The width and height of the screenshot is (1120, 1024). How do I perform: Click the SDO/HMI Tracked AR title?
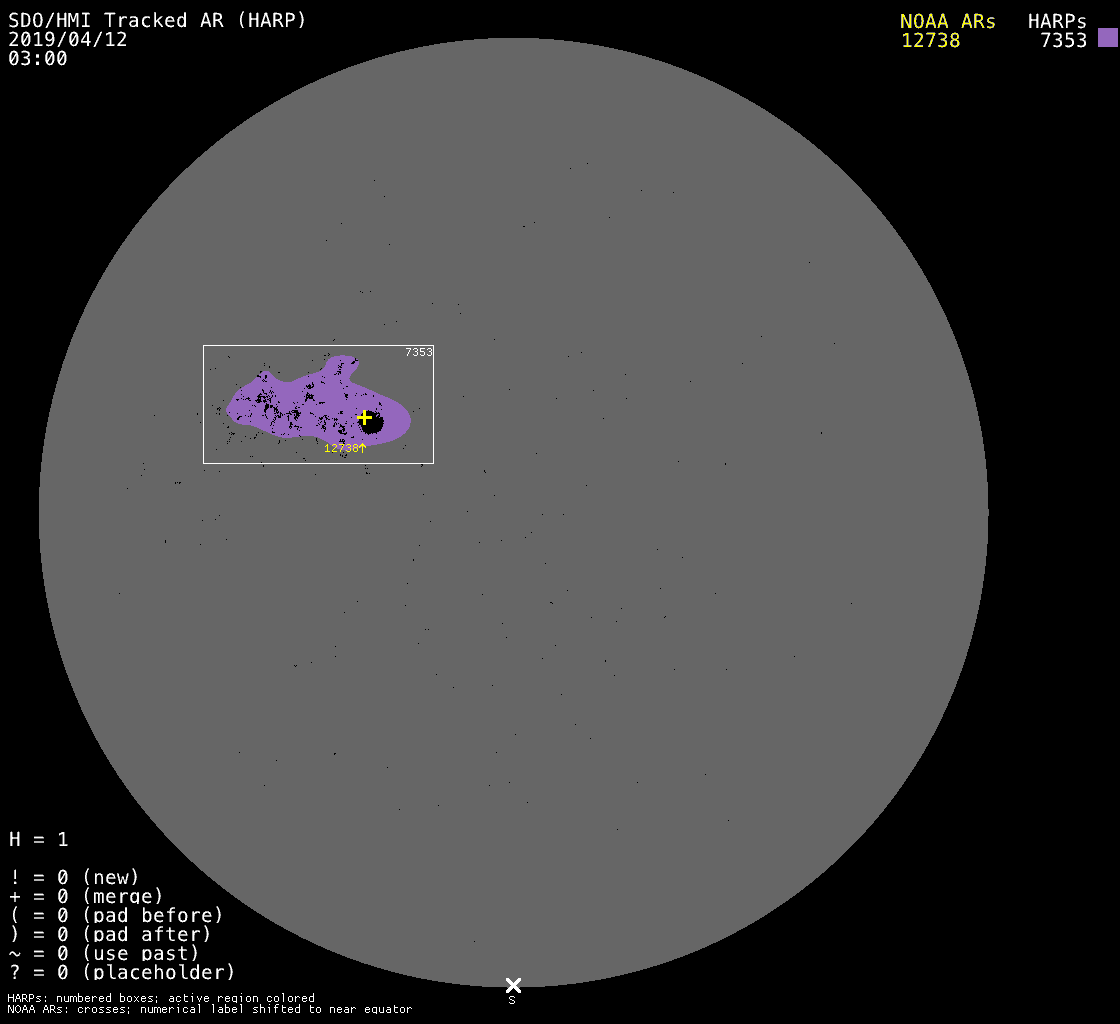click(x=157, y=20)
